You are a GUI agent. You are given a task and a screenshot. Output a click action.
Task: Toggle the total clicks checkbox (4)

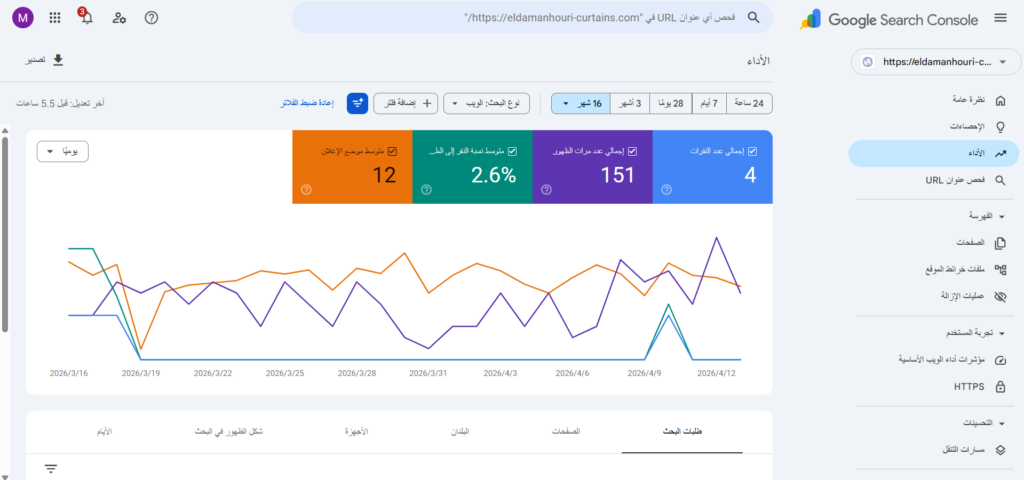[752, 152]
